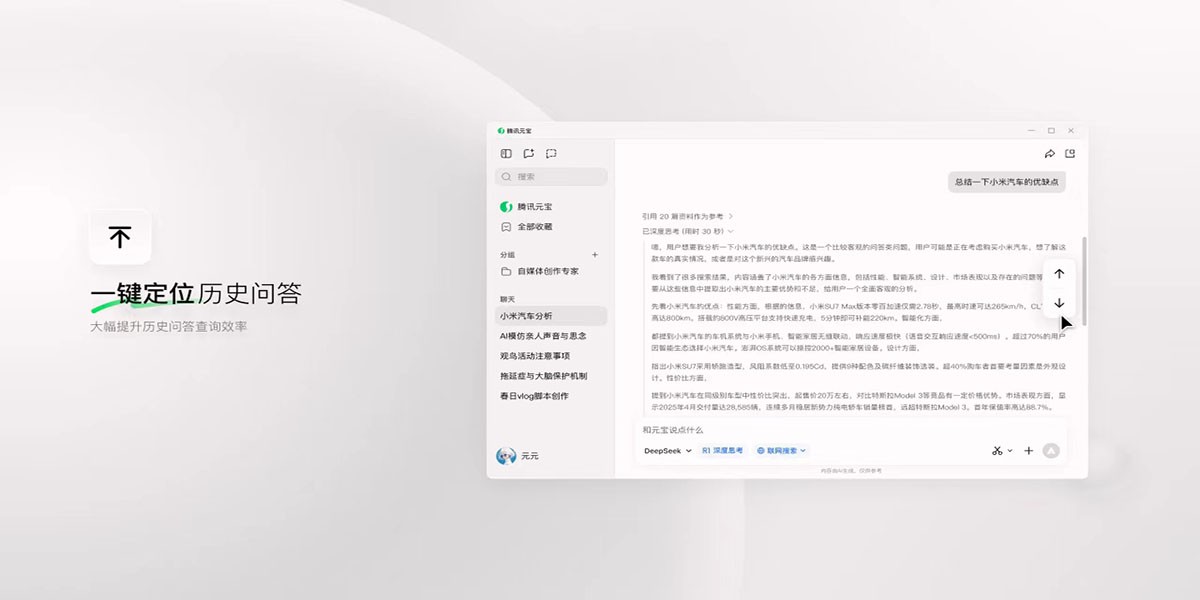The height and width of the screenshot is (600, 1200).
Task: Maximize the 腾讯元宝 window
Action: 1051,131
